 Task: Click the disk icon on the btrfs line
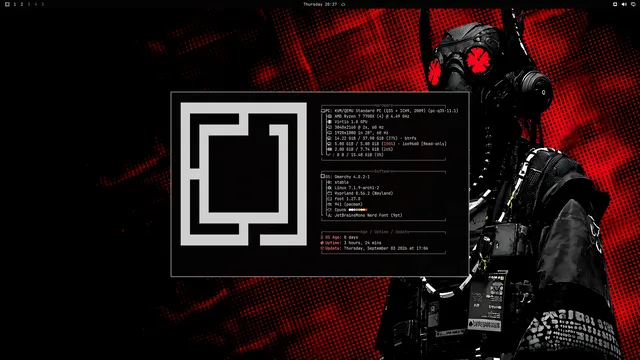pyautogui.click(x=330, y=138)
